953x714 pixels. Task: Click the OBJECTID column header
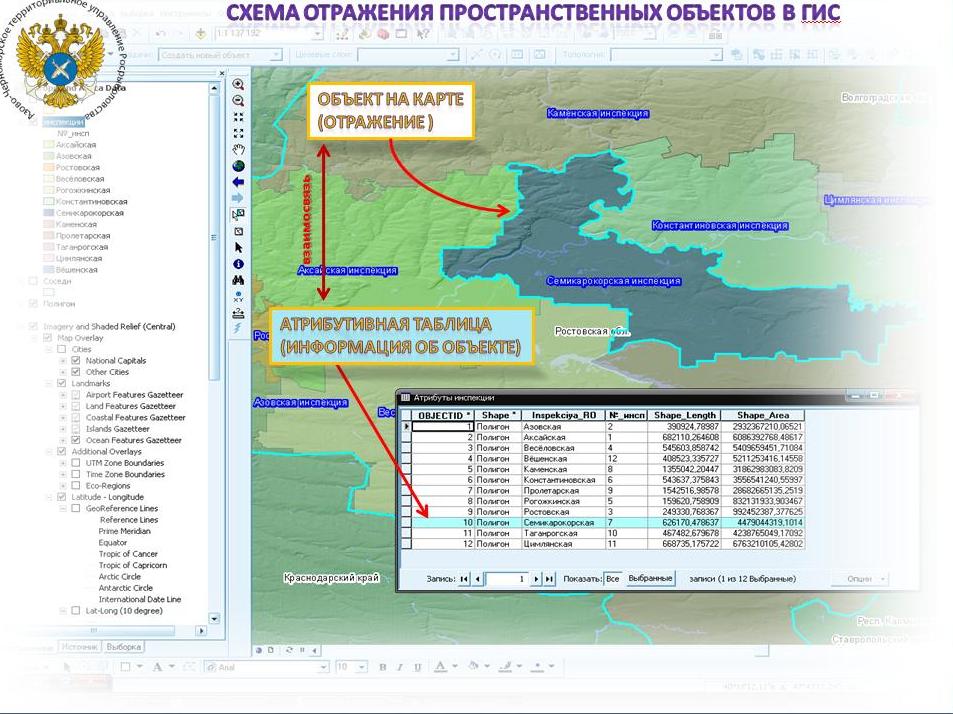coord(444,416)
